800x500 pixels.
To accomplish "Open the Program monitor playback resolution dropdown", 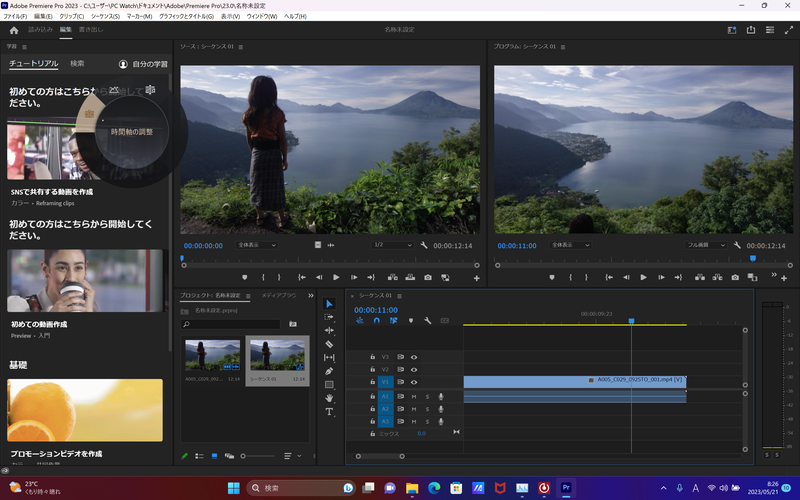I will point(704,245).
